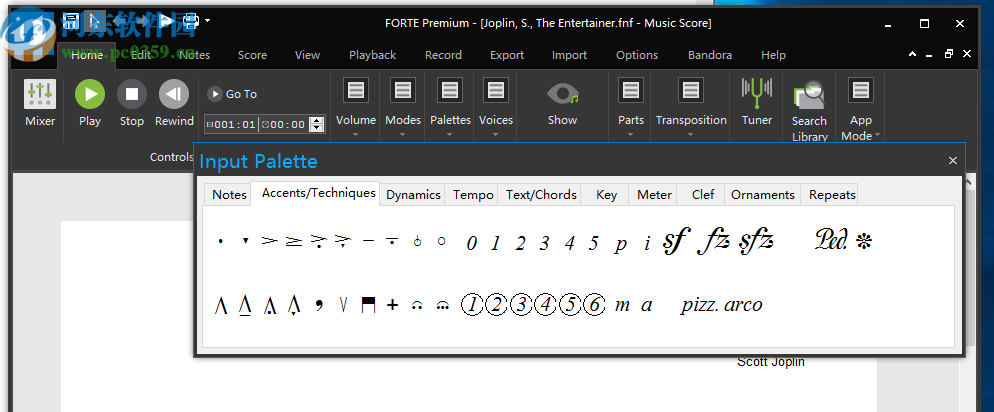Select the plus sign technique symbol
Viewport: 994px width, 412px height.
(392, 305)
